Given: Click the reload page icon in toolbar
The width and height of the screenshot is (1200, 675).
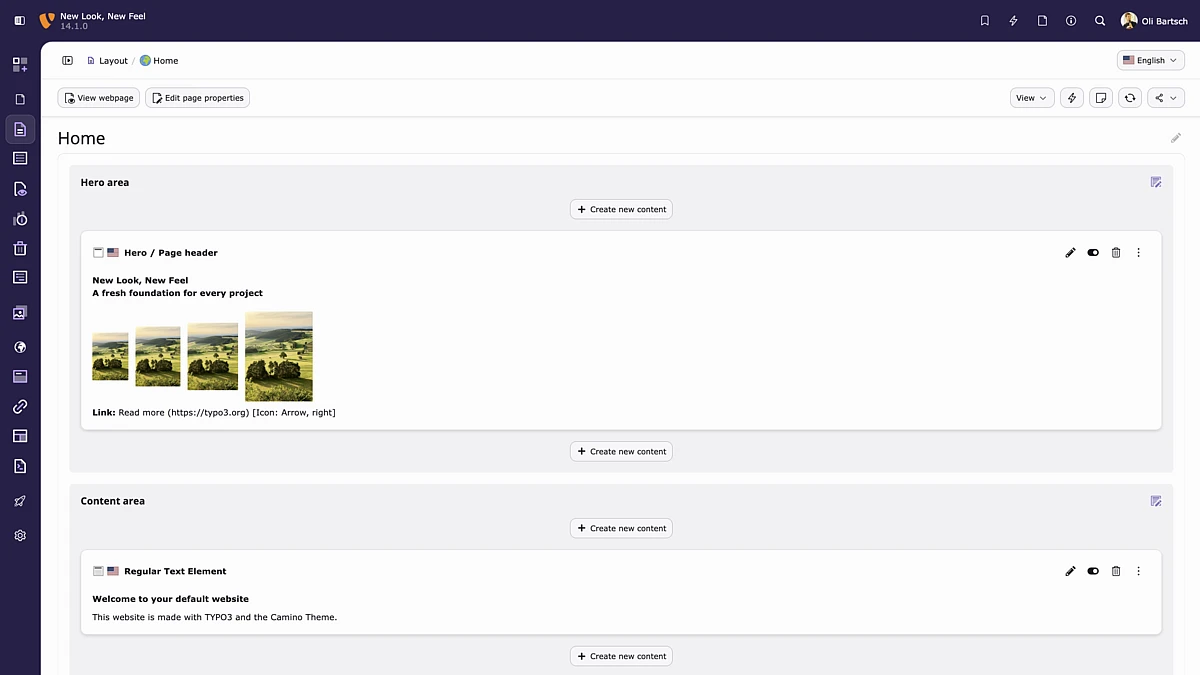Looking at the screenshot, I should click(x=1130, y=98).
